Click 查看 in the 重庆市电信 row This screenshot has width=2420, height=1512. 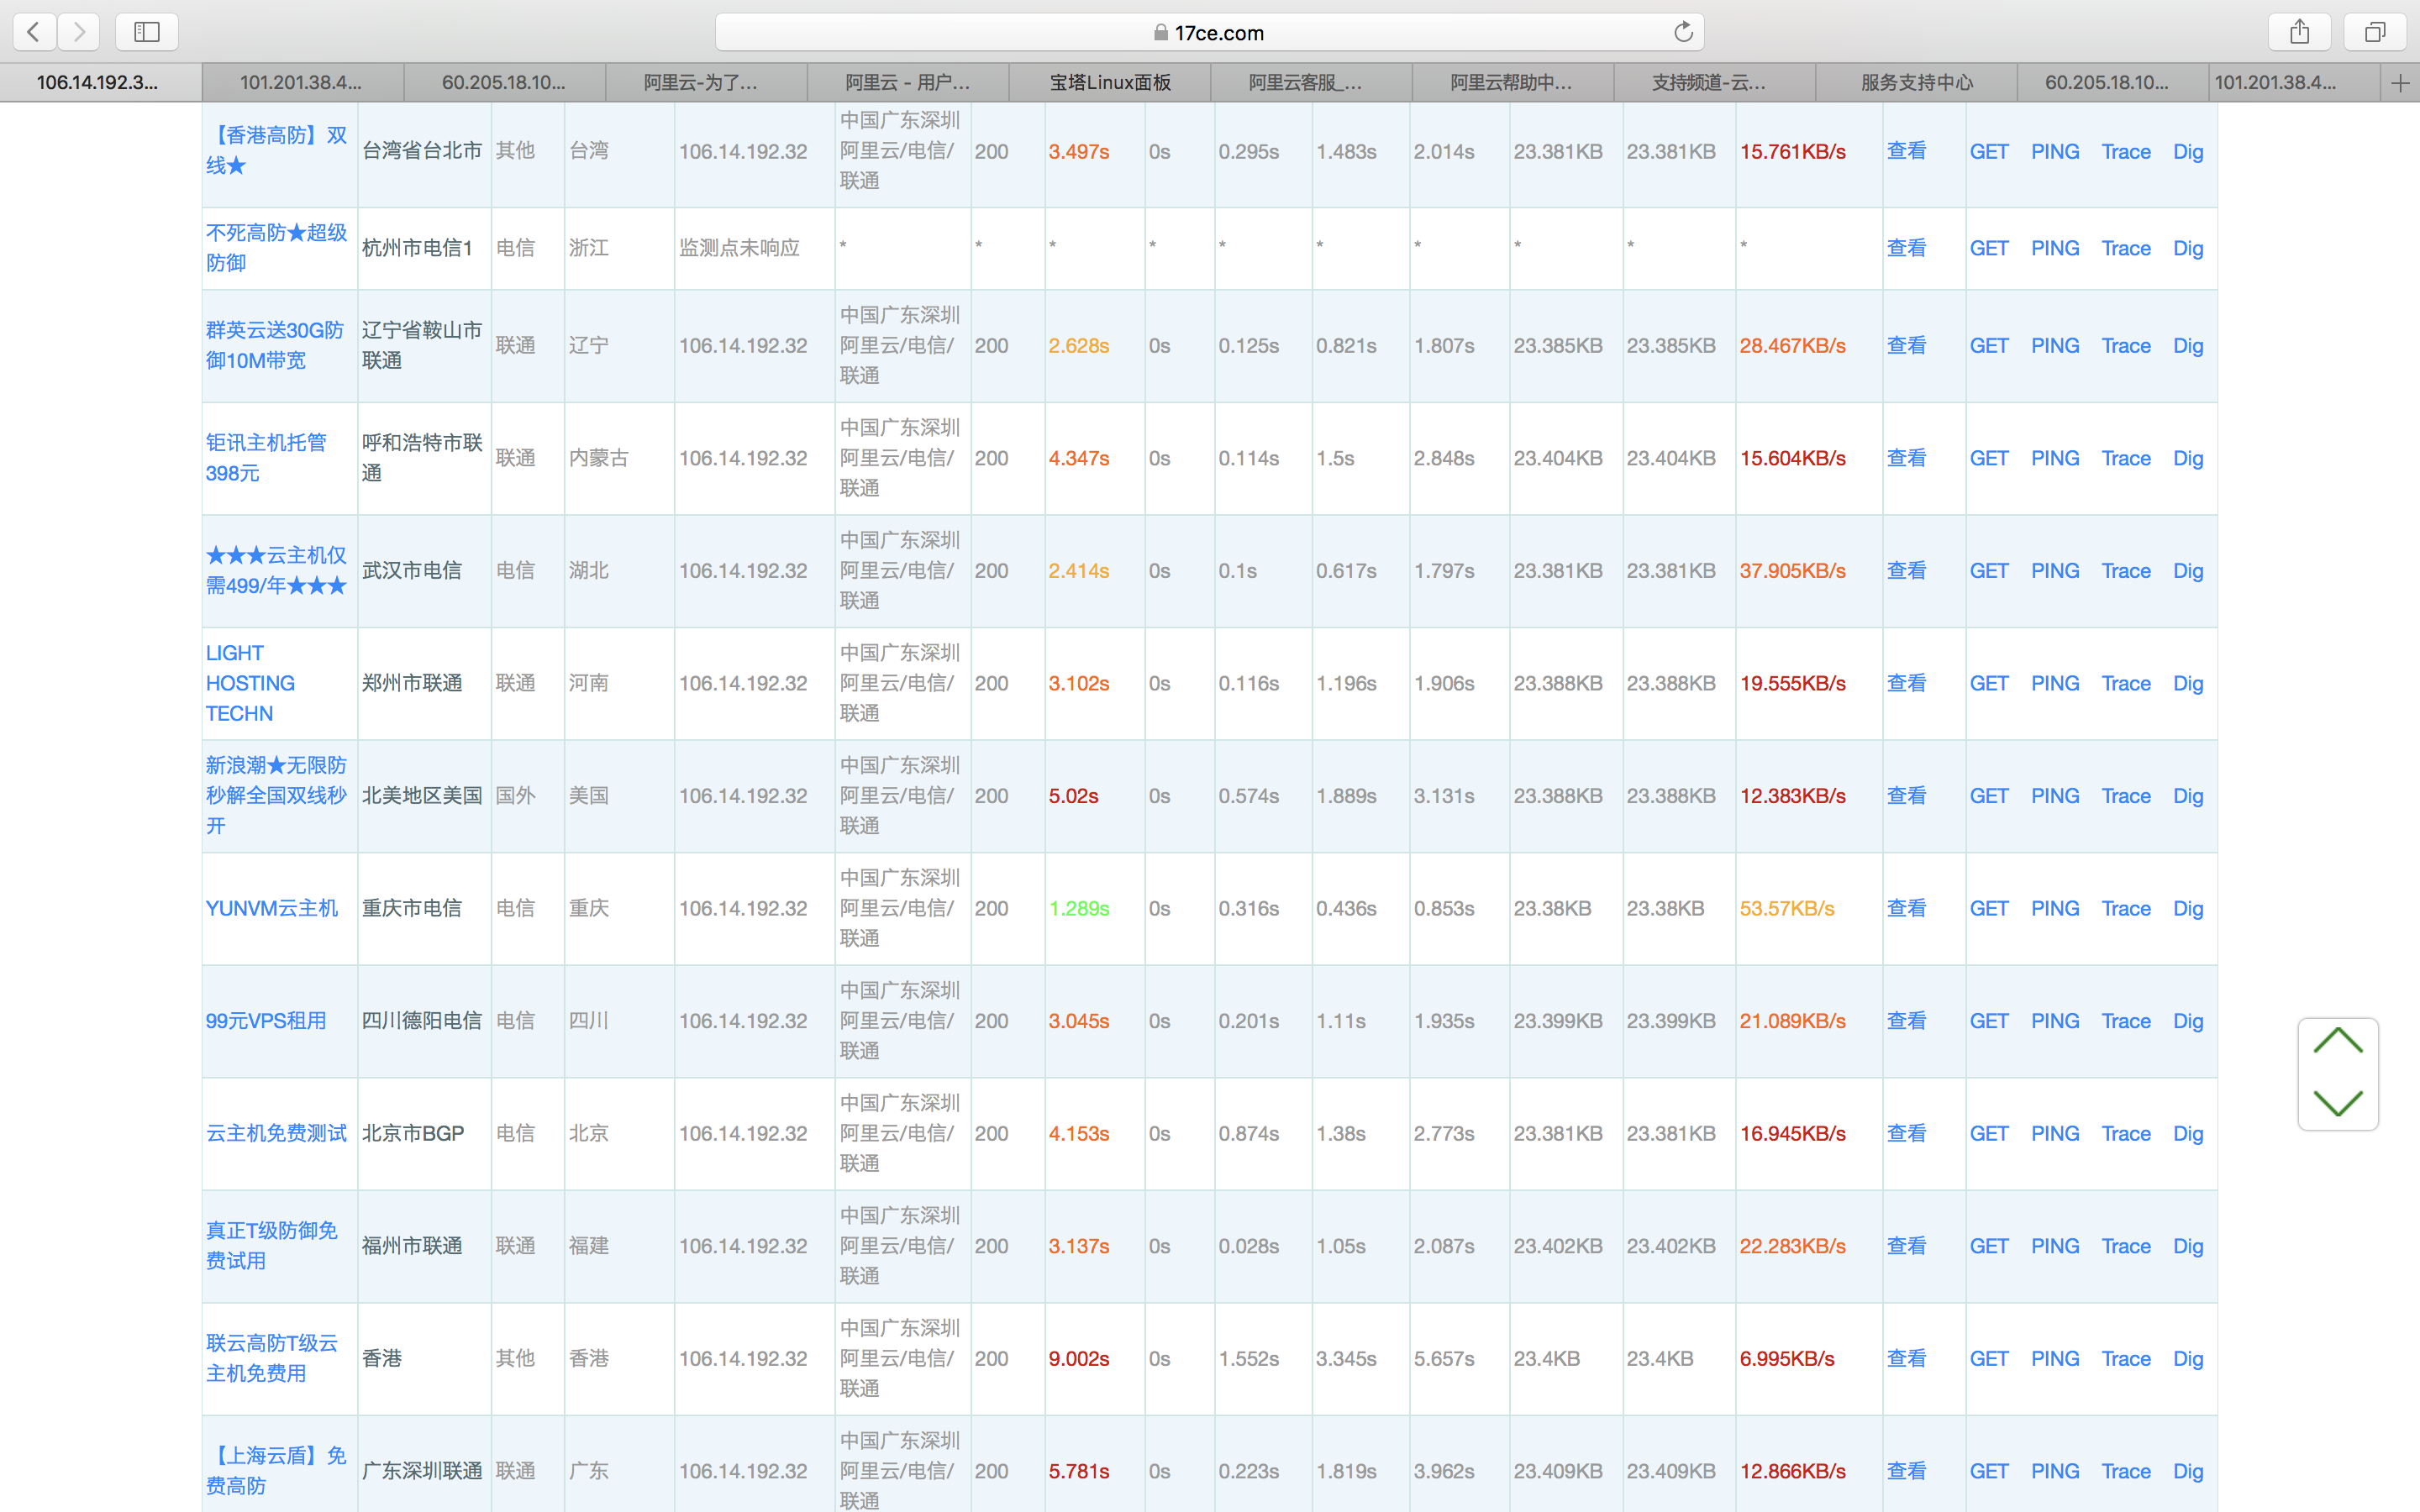[1907, 908]
